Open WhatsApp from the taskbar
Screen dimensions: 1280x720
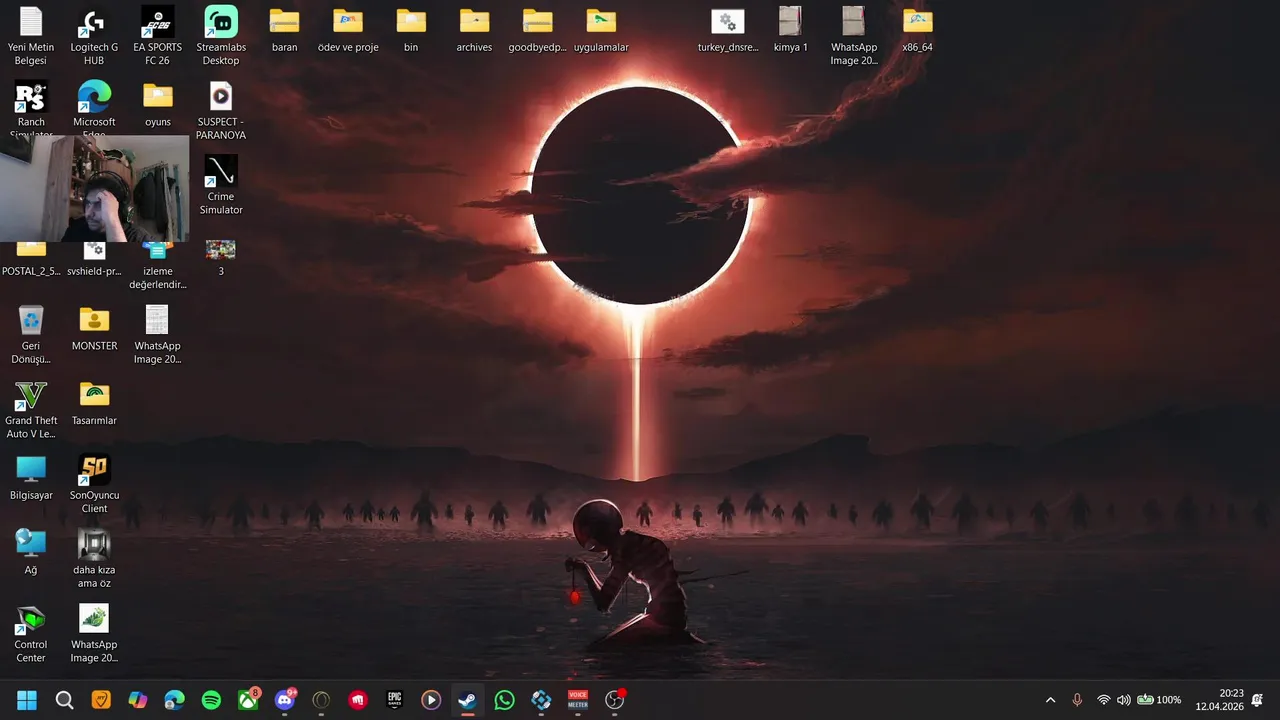pos(504,700)
